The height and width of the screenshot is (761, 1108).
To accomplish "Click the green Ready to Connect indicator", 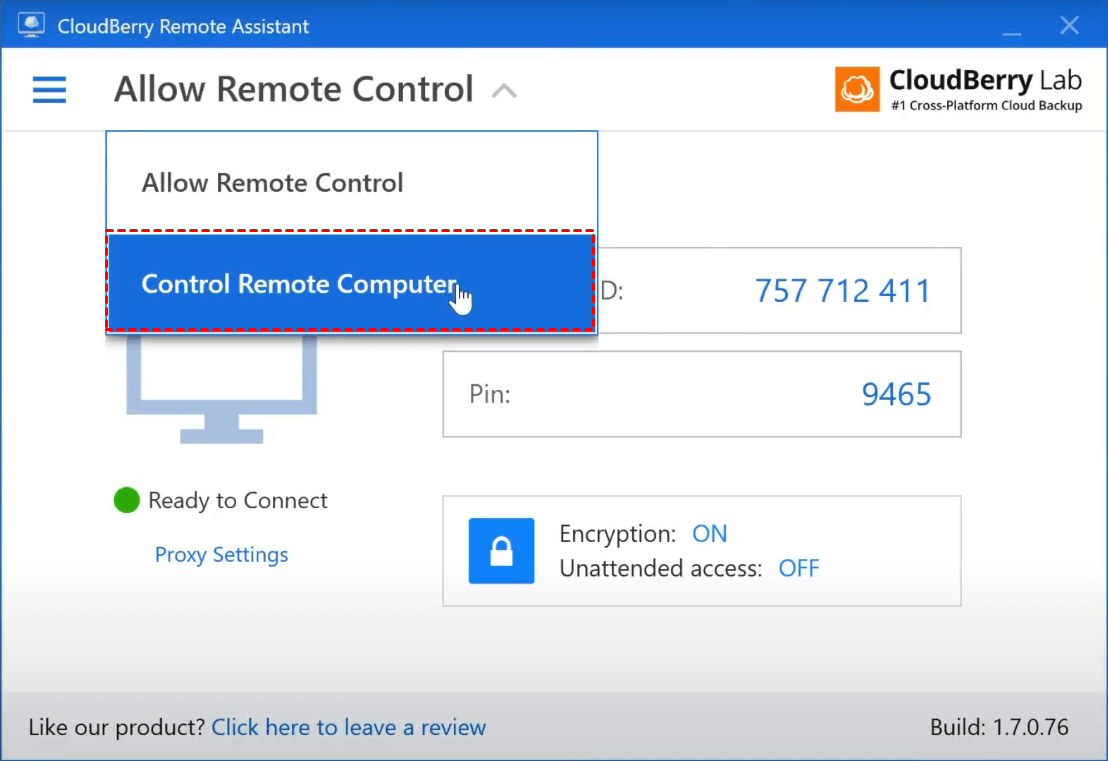I will (126, 500).
